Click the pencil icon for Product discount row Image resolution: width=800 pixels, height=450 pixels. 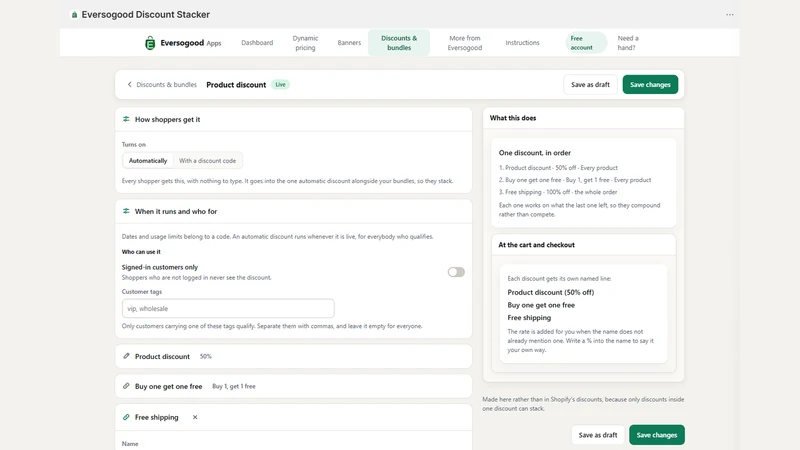point(126,356)
